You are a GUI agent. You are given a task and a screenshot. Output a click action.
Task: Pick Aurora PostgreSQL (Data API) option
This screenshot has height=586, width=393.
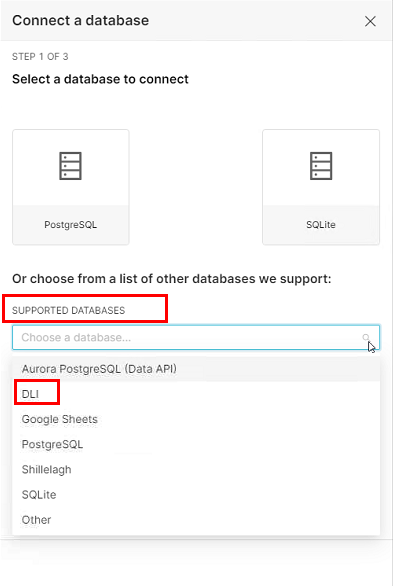coord(196,369)
